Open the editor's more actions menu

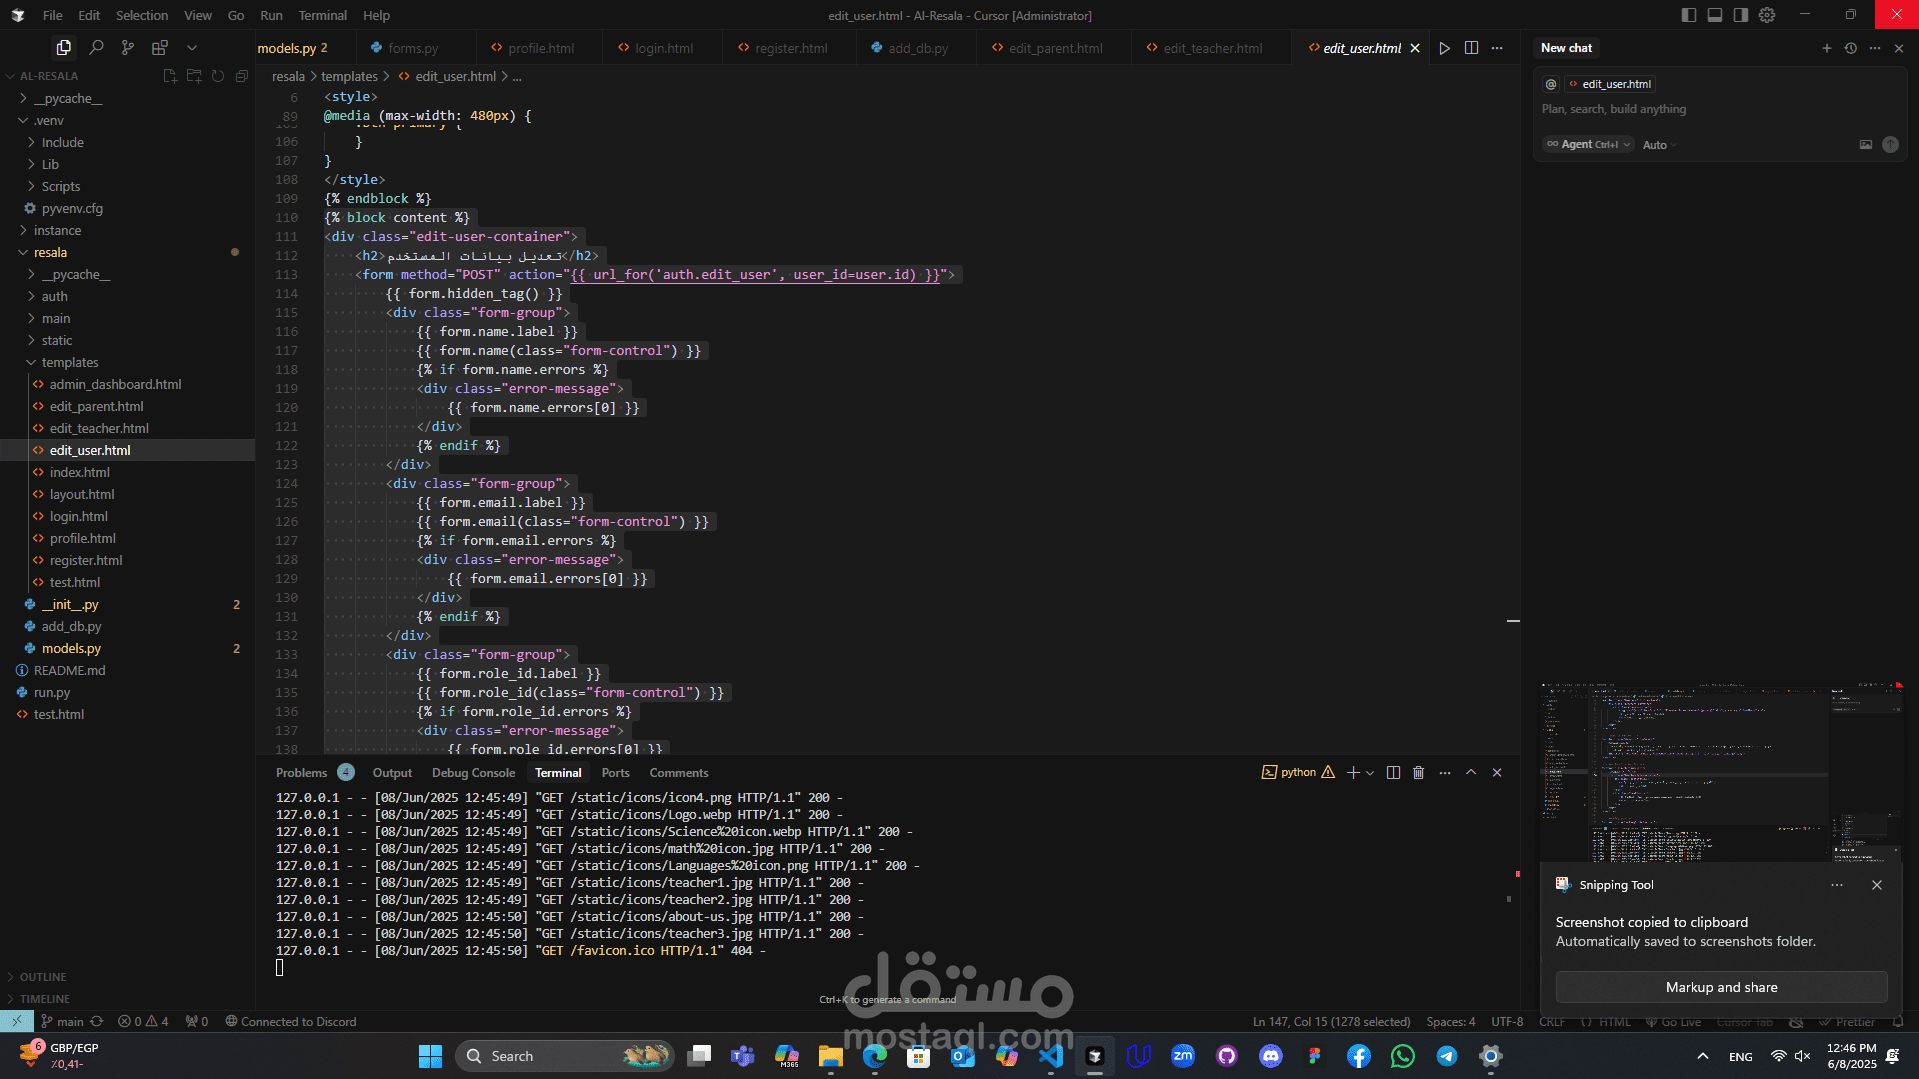pyautogui.click(x=1497, y=48)
